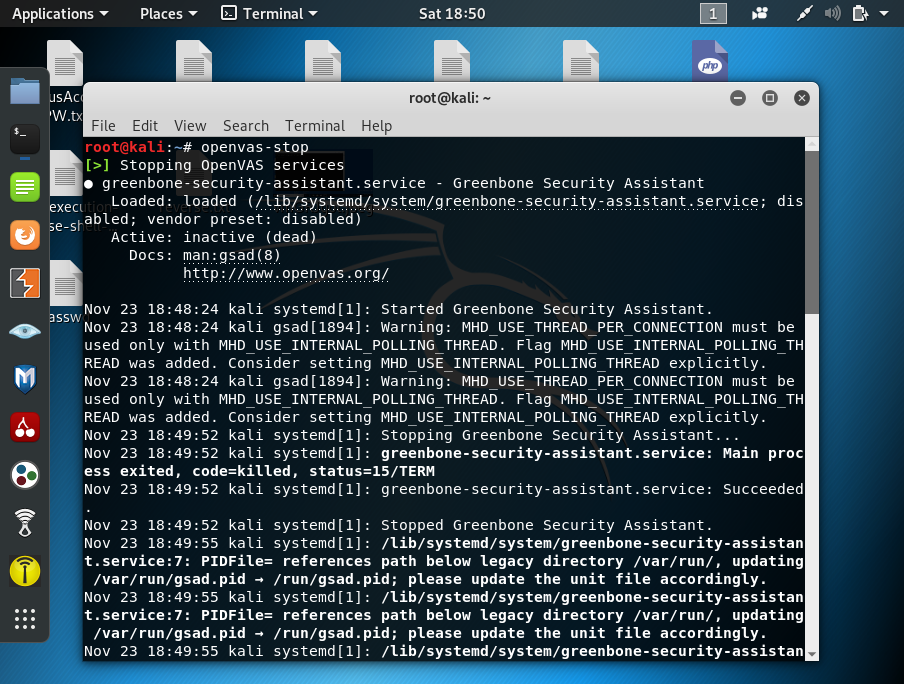
Task: Click 'Stopping OpenVAS services' text
Action: (x=232, y=165)
